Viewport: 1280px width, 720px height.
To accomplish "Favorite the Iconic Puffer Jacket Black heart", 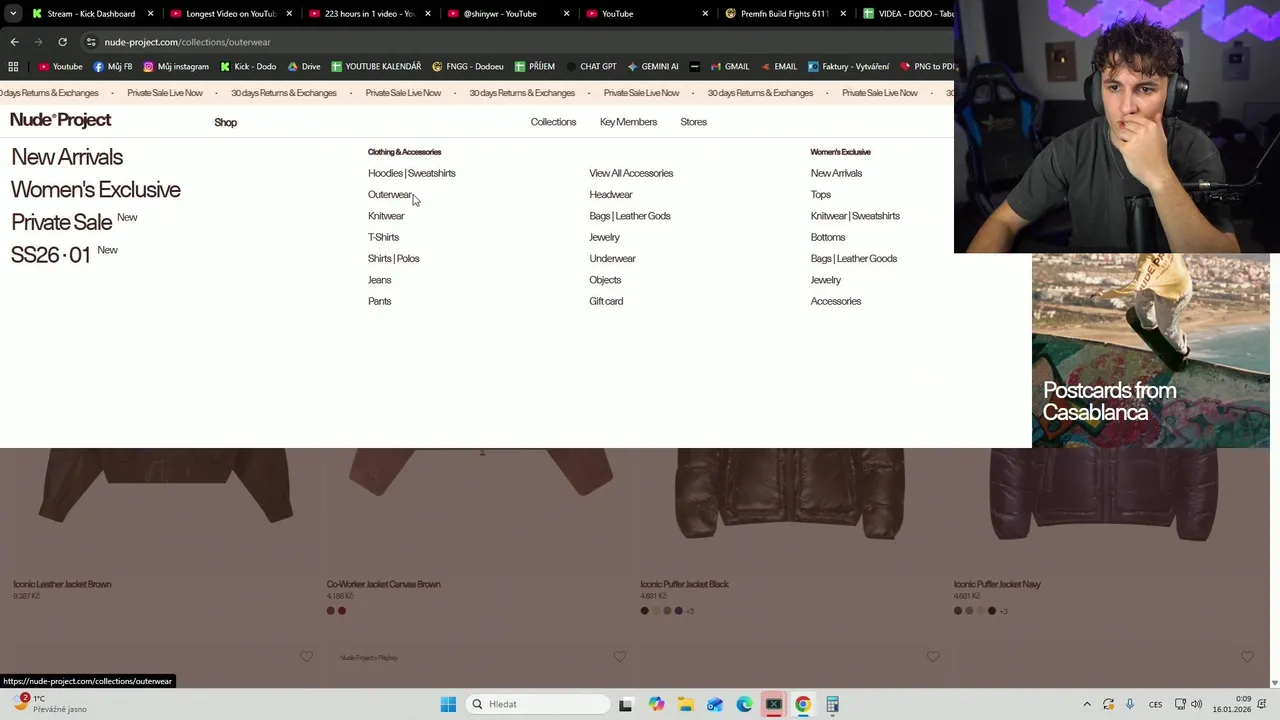I will pyautogui.click(x=933, y=657).
